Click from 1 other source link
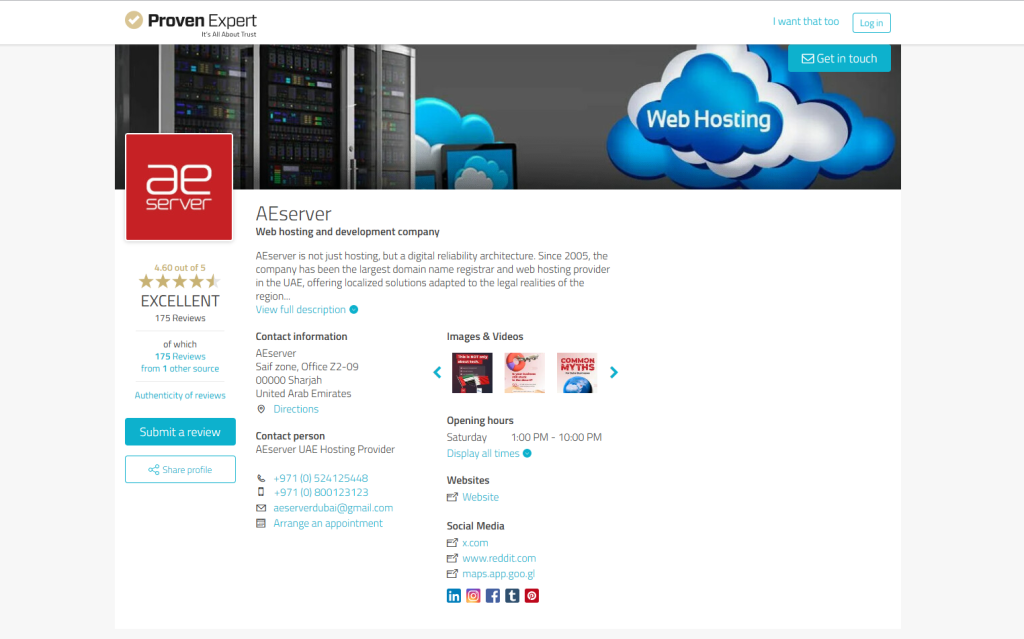This screenshot has height=639, width=1024. coord(180,369)
